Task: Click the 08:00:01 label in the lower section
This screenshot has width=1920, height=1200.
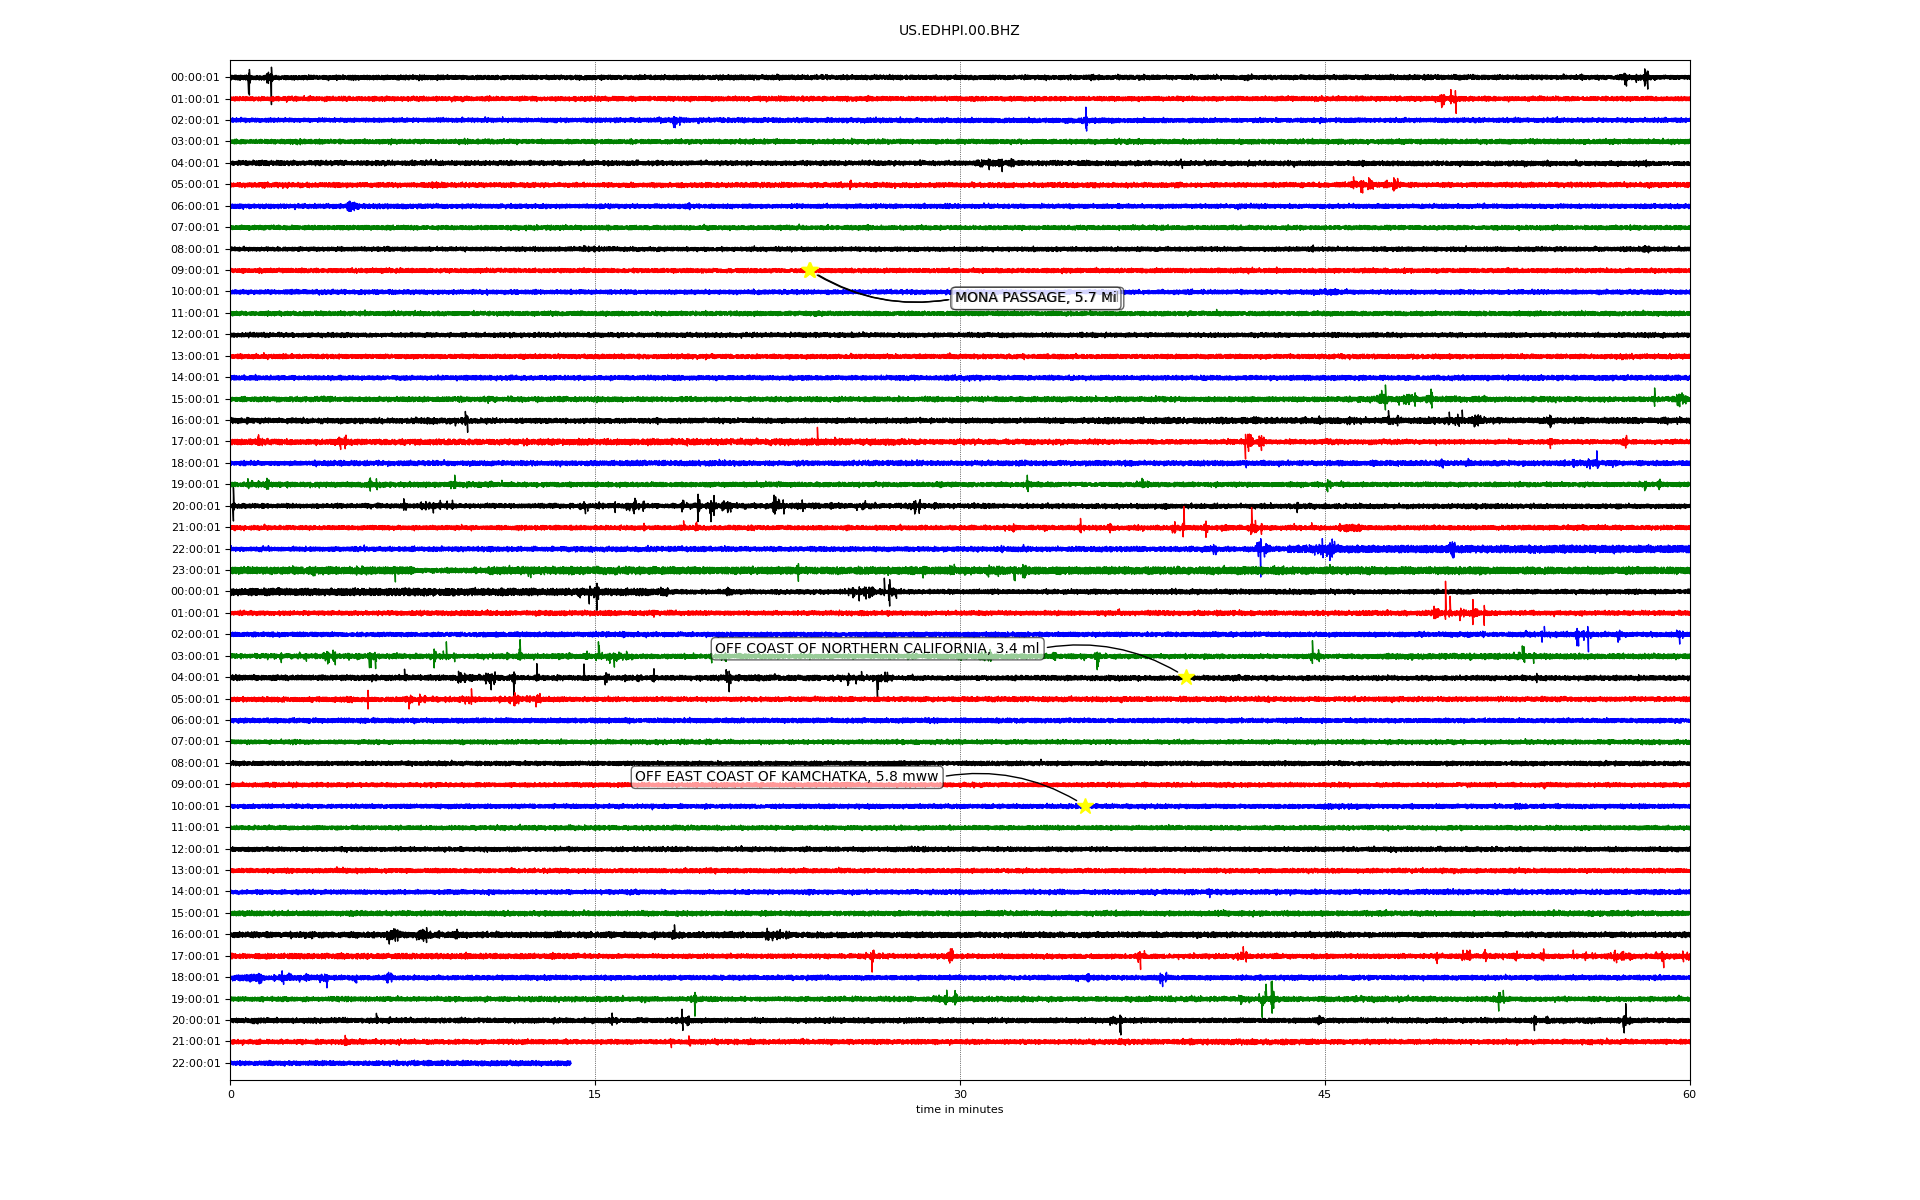Action: 195,763
